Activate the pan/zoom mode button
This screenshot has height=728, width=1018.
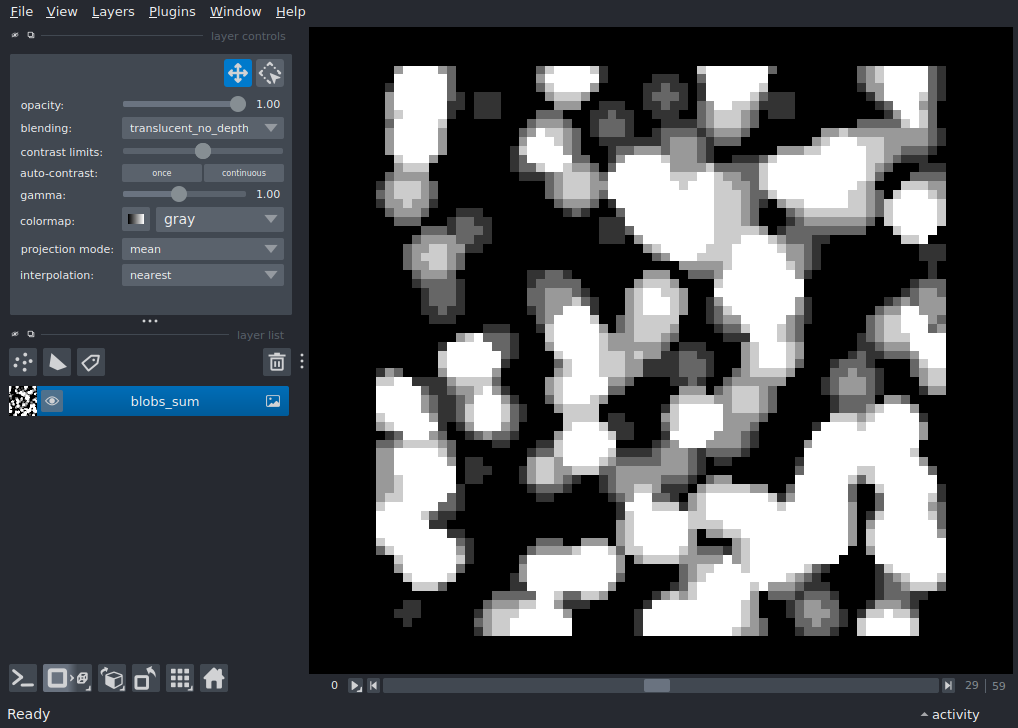[x=237, y=72]
